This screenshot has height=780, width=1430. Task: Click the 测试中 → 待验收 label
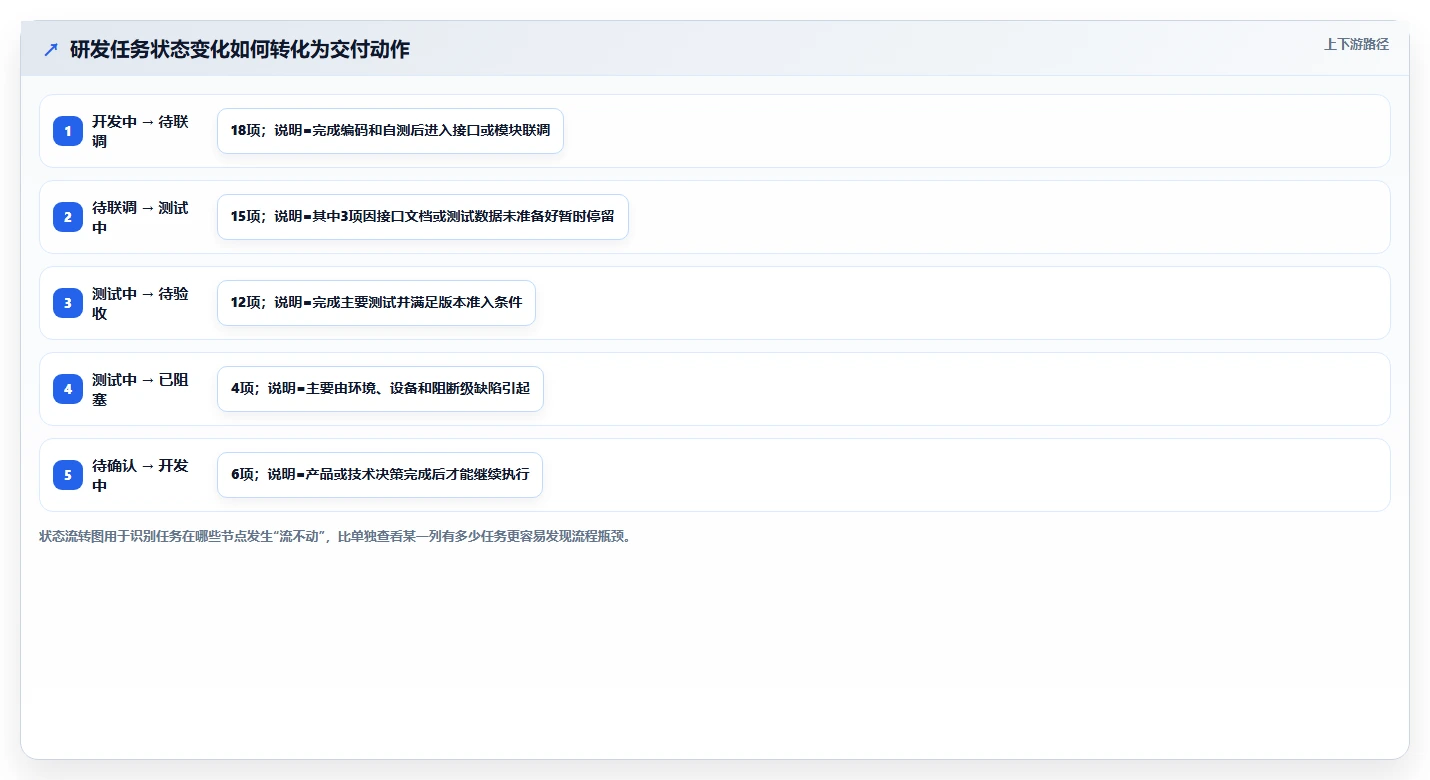coord(140,303)
